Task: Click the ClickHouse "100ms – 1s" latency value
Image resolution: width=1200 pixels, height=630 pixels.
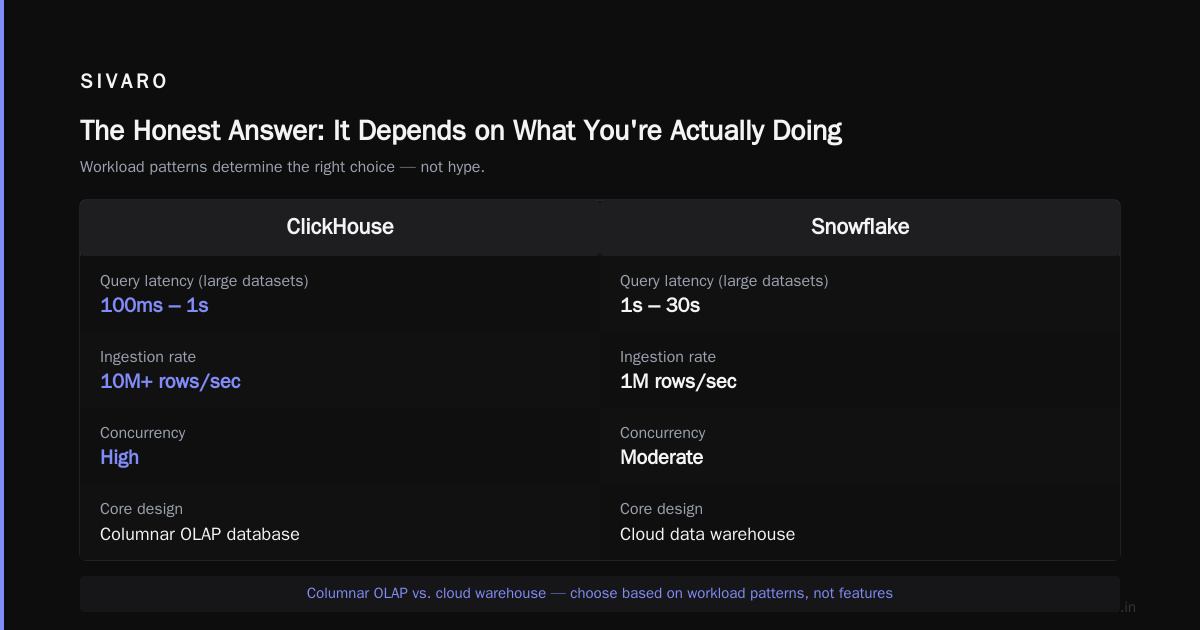Action: coord(154,305)
